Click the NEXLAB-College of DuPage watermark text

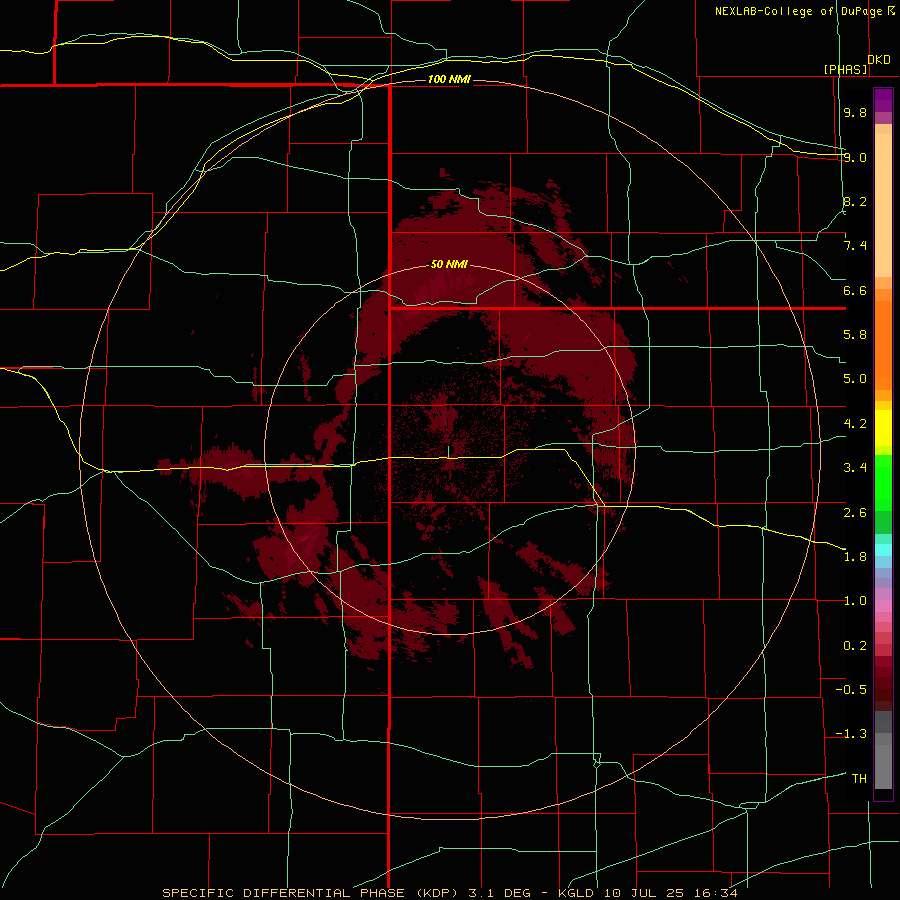click(805, 11)
